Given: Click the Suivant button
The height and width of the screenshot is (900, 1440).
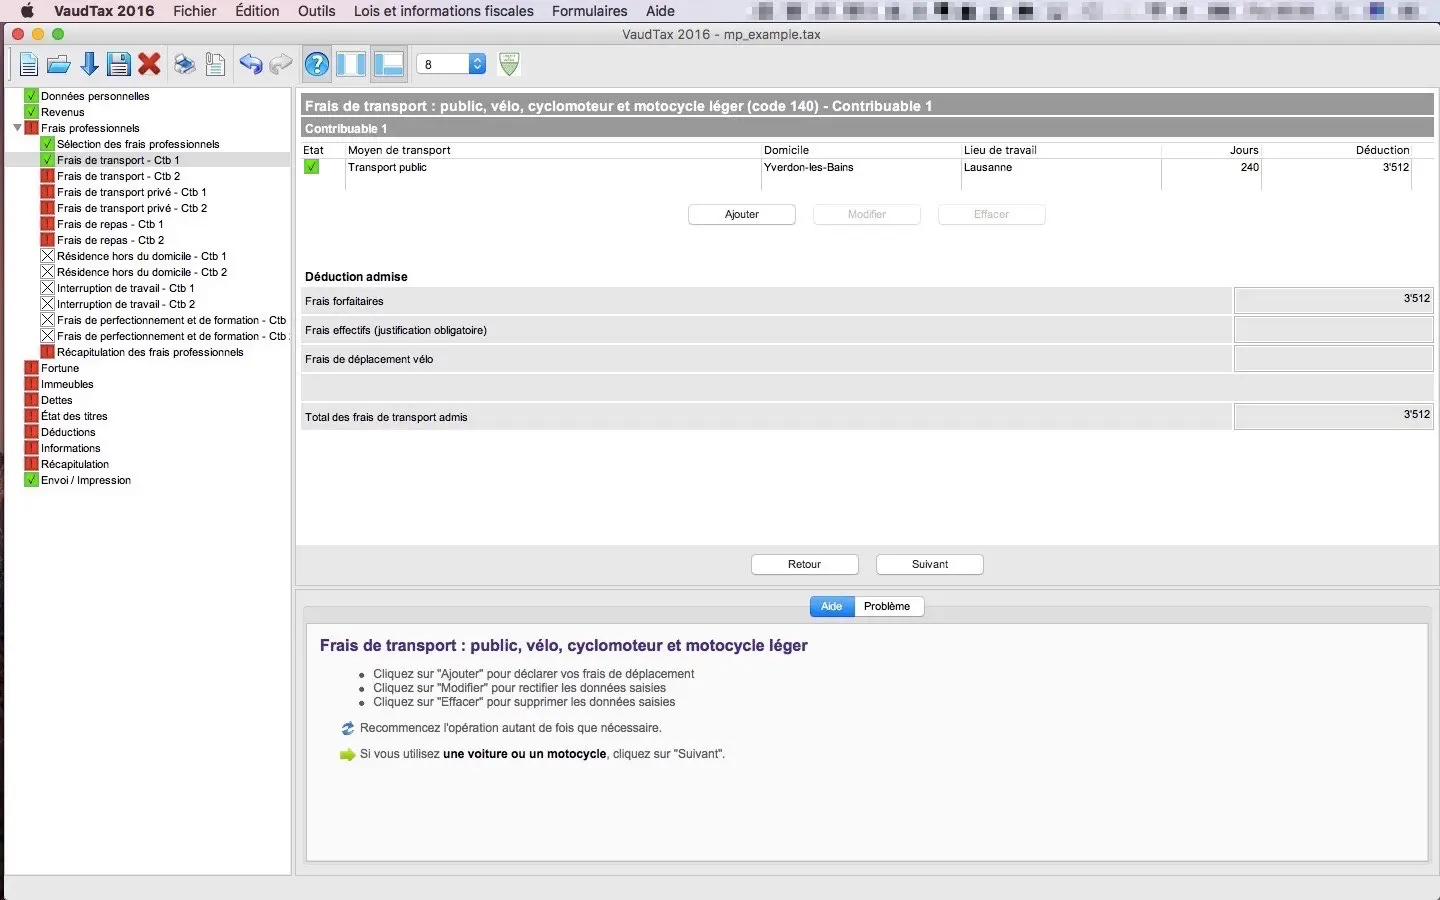Looking at the screenshot, I should click(x=930, y=565).
